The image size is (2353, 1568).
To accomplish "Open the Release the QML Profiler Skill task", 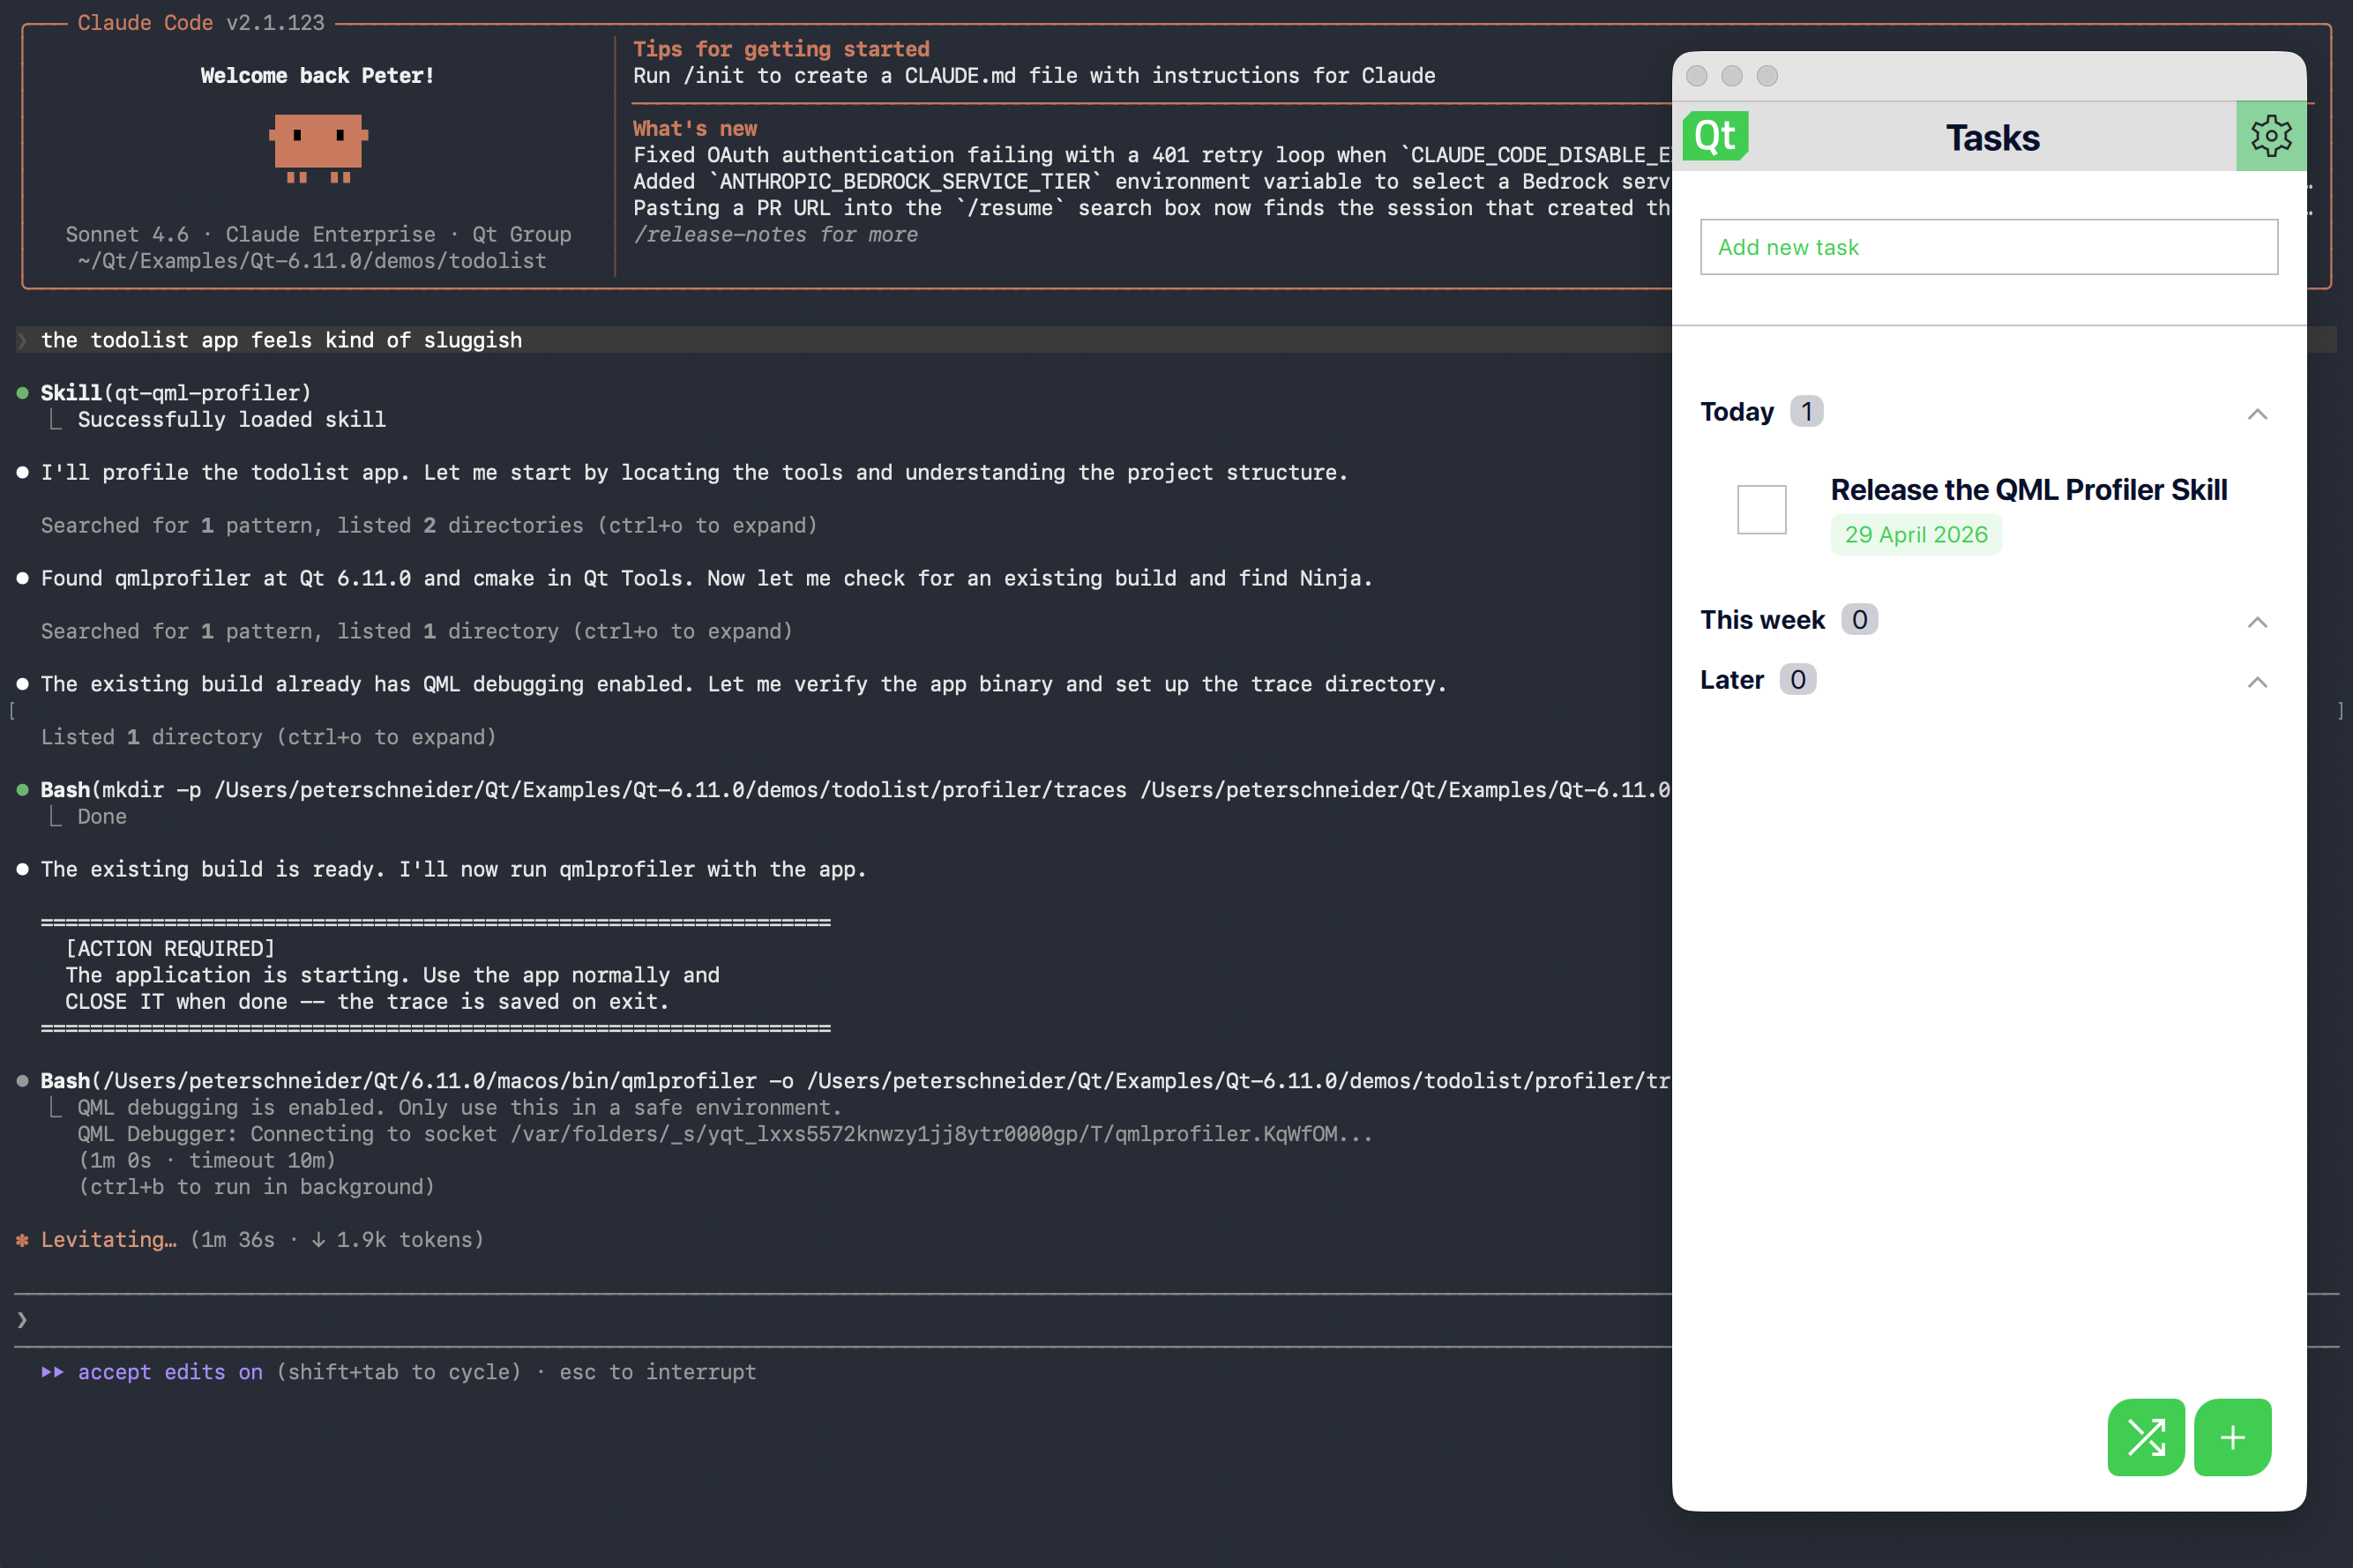I will coord(2028,490).
